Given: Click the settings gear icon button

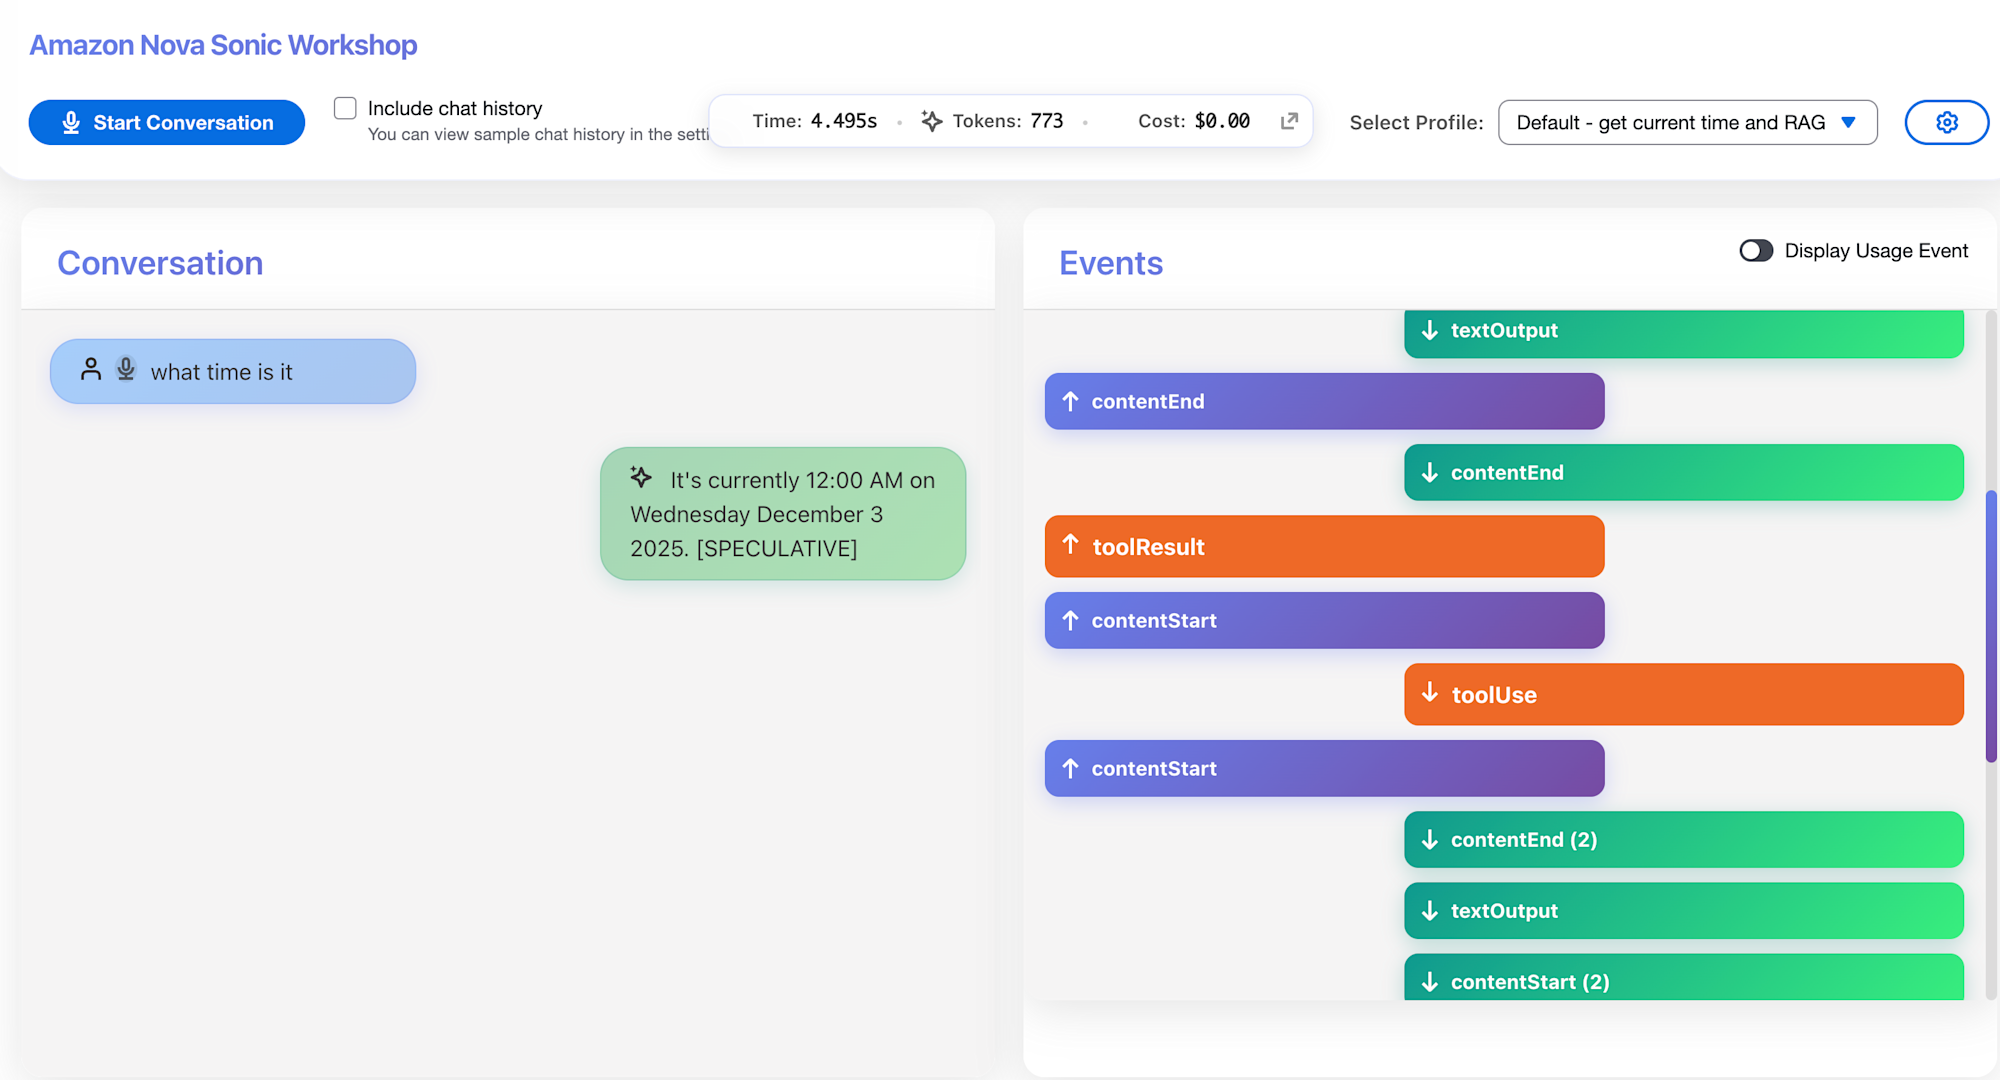Looking at the screenshot, I should pyautogui.click(x=1946, y=122).
